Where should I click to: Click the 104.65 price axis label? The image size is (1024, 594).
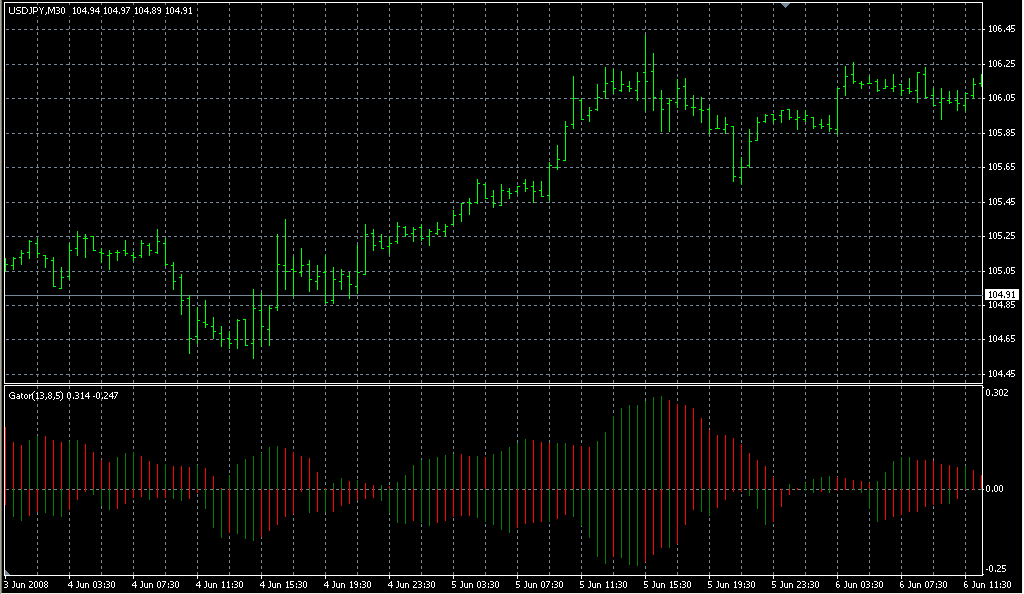(1001, 339)
